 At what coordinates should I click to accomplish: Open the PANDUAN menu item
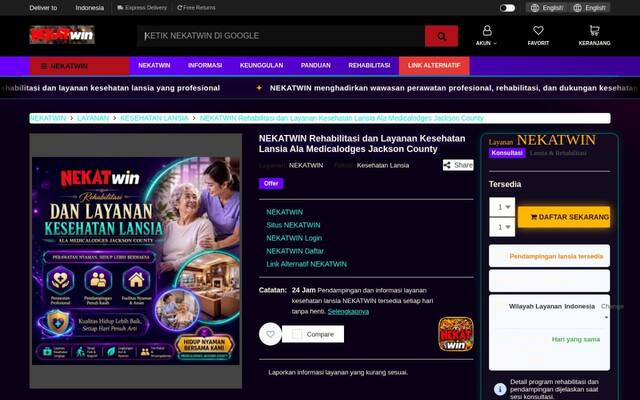pyautogui.click(x=316, y=65)
